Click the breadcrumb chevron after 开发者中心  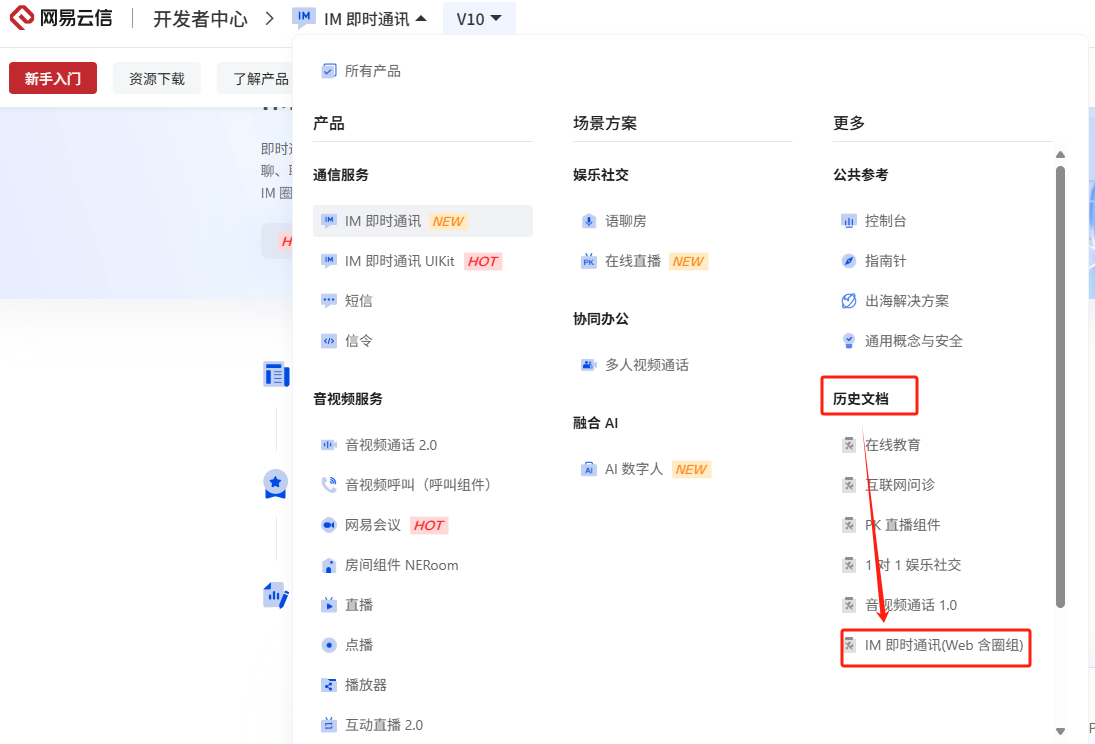tap(270, 19)
